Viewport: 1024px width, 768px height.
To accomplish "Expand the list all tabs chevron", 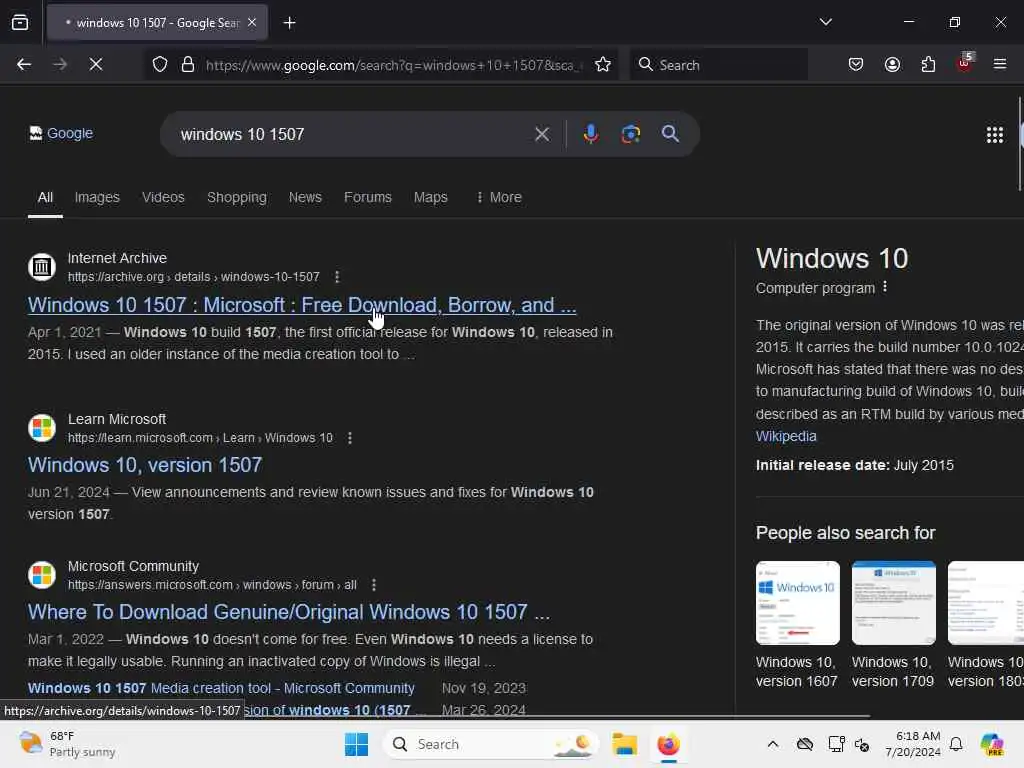I will 825,22.
